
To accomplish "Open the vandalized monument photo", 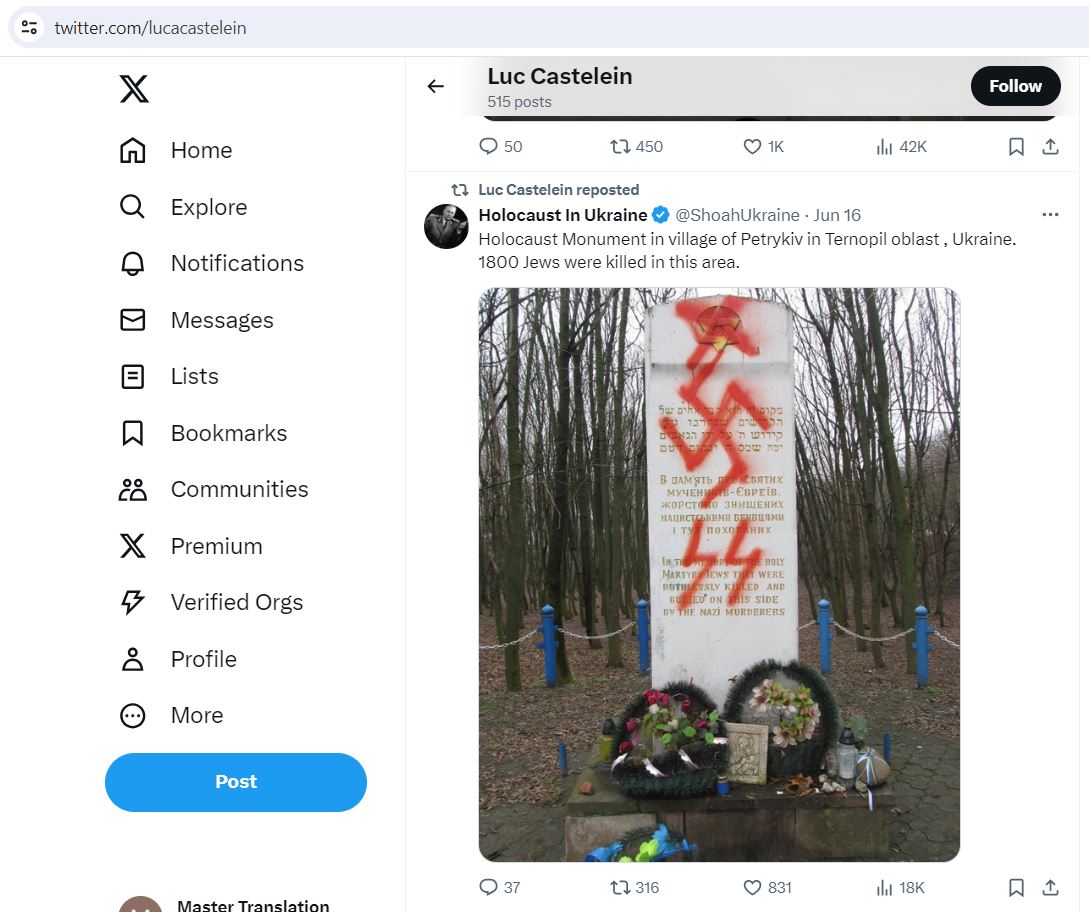I will pyautogui.click(x=719, y=574).
